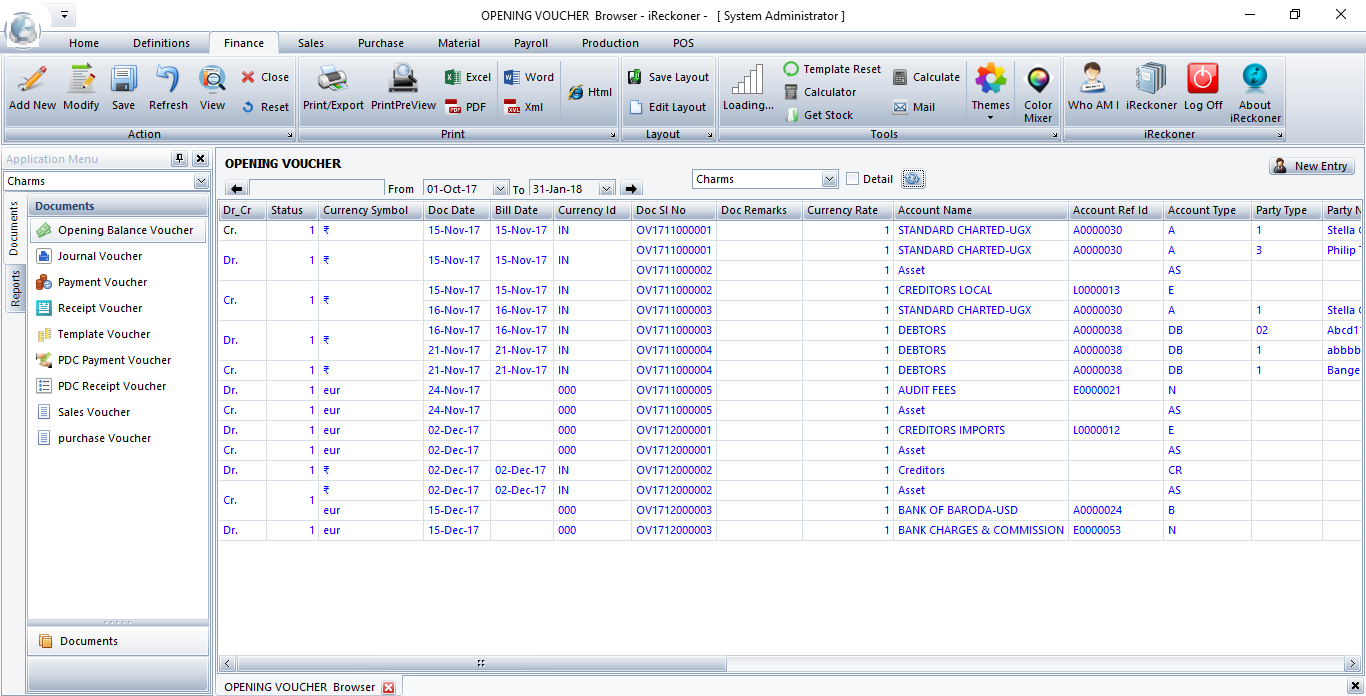Click the Log Off power icon
Screen dimensions: 1366x696
1203,80
